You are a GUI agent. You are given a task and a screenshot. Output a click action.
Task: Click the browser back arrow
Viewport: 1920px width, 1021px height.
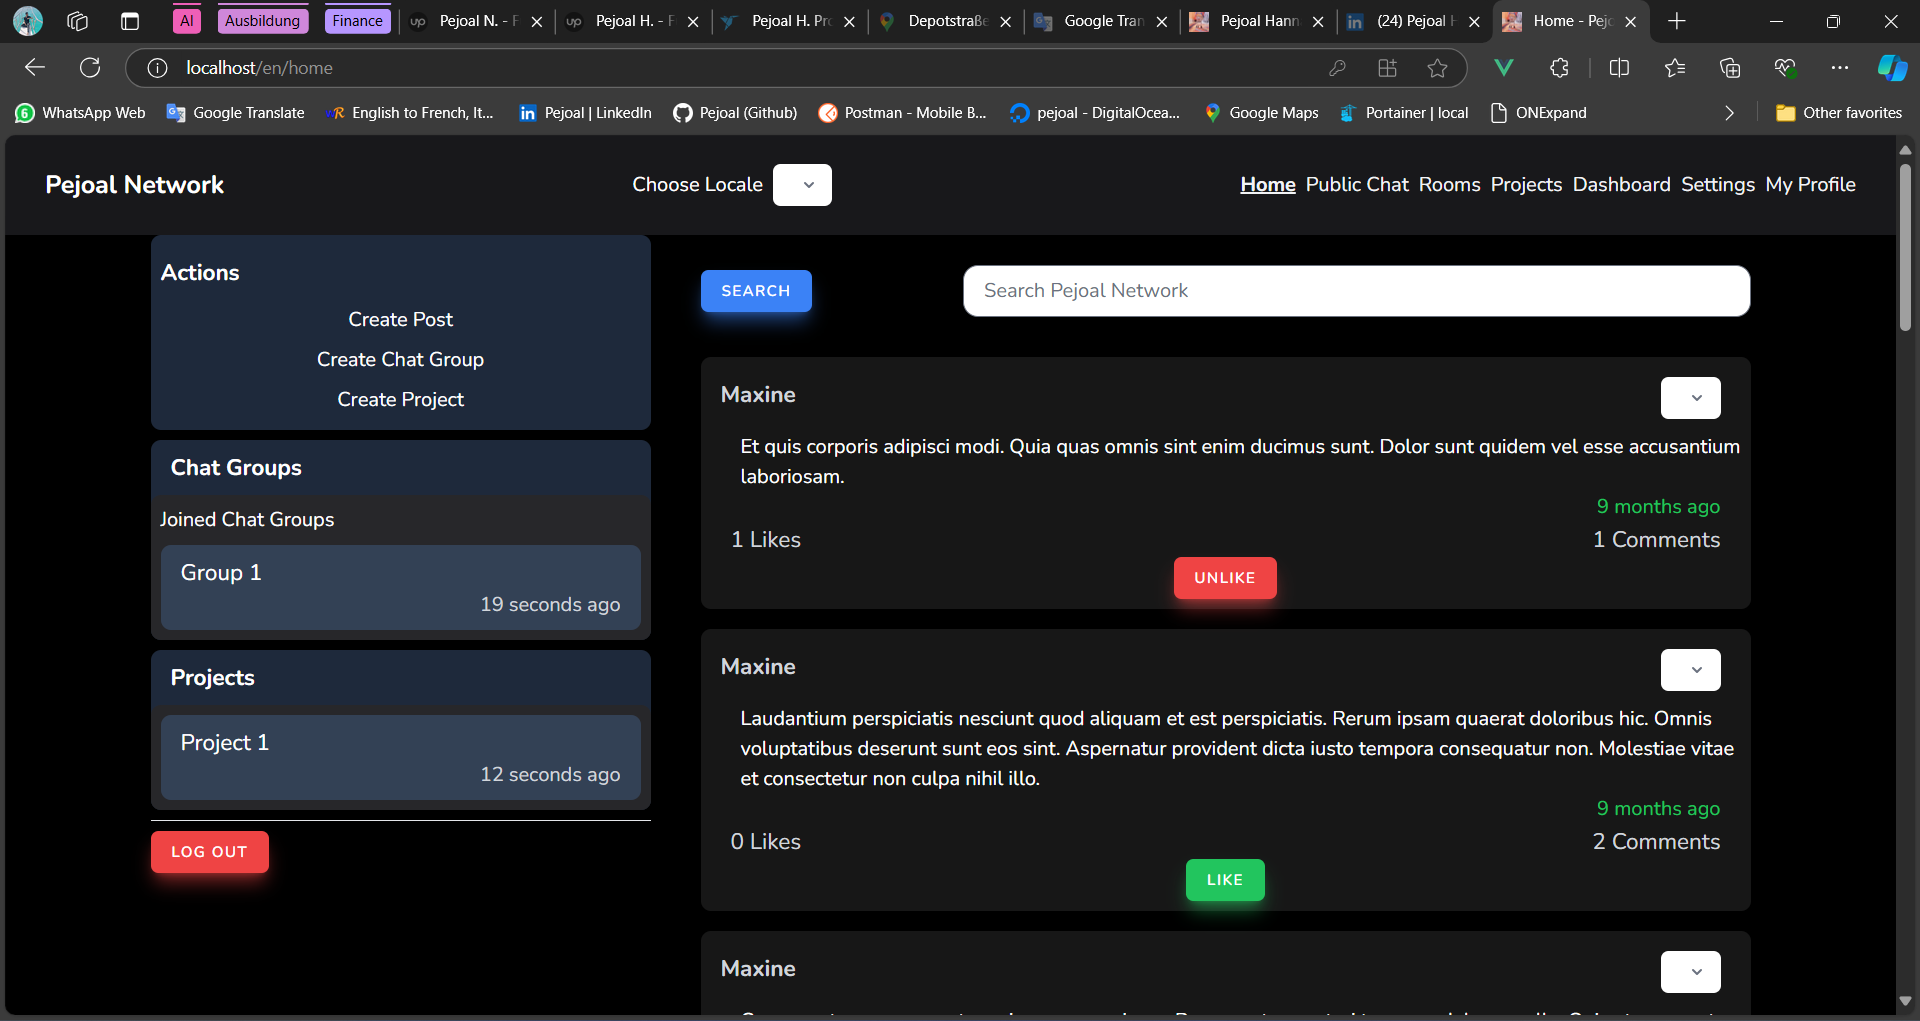[34, 67]
